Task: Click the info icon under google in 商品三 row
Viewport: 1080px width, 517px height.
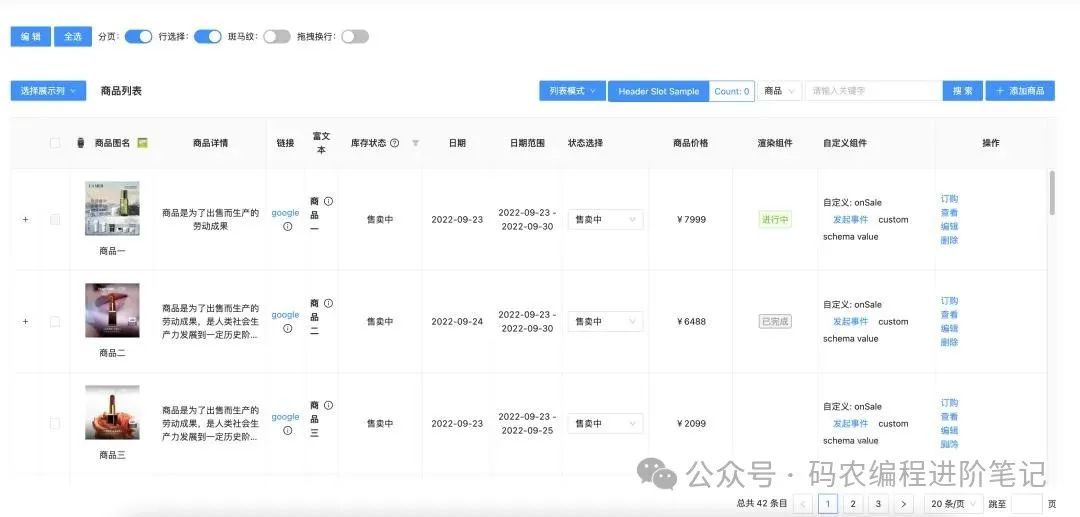Action: point(287,430)
